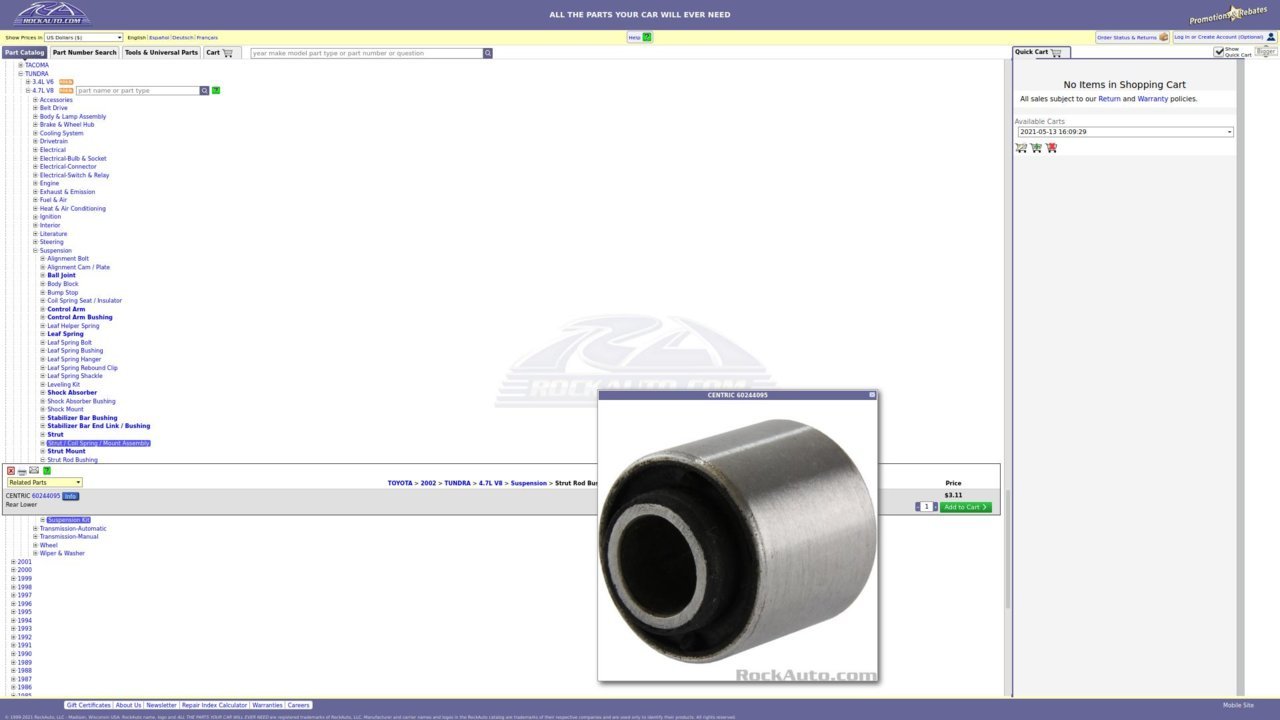Open Gift Certificates footer link

point(88,705)
